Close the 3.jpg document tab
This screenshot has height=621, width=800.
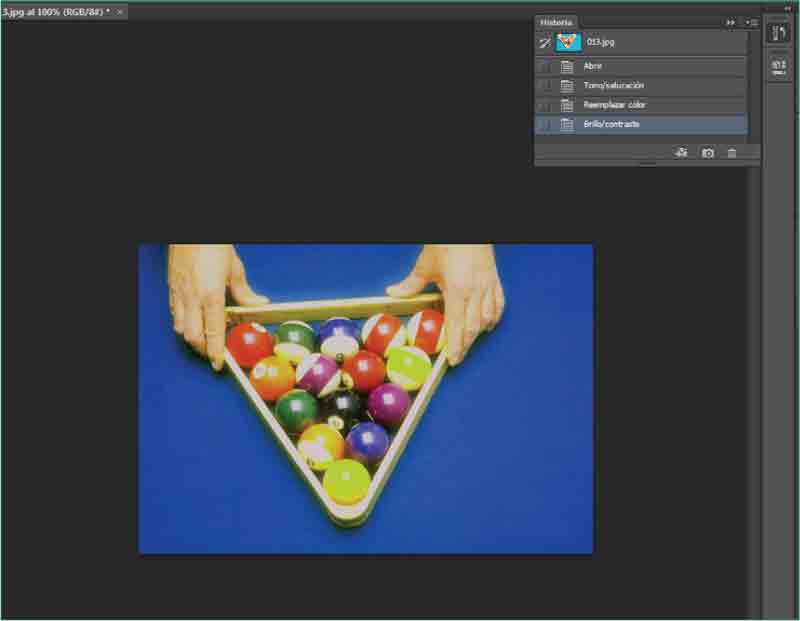[121, 11]
